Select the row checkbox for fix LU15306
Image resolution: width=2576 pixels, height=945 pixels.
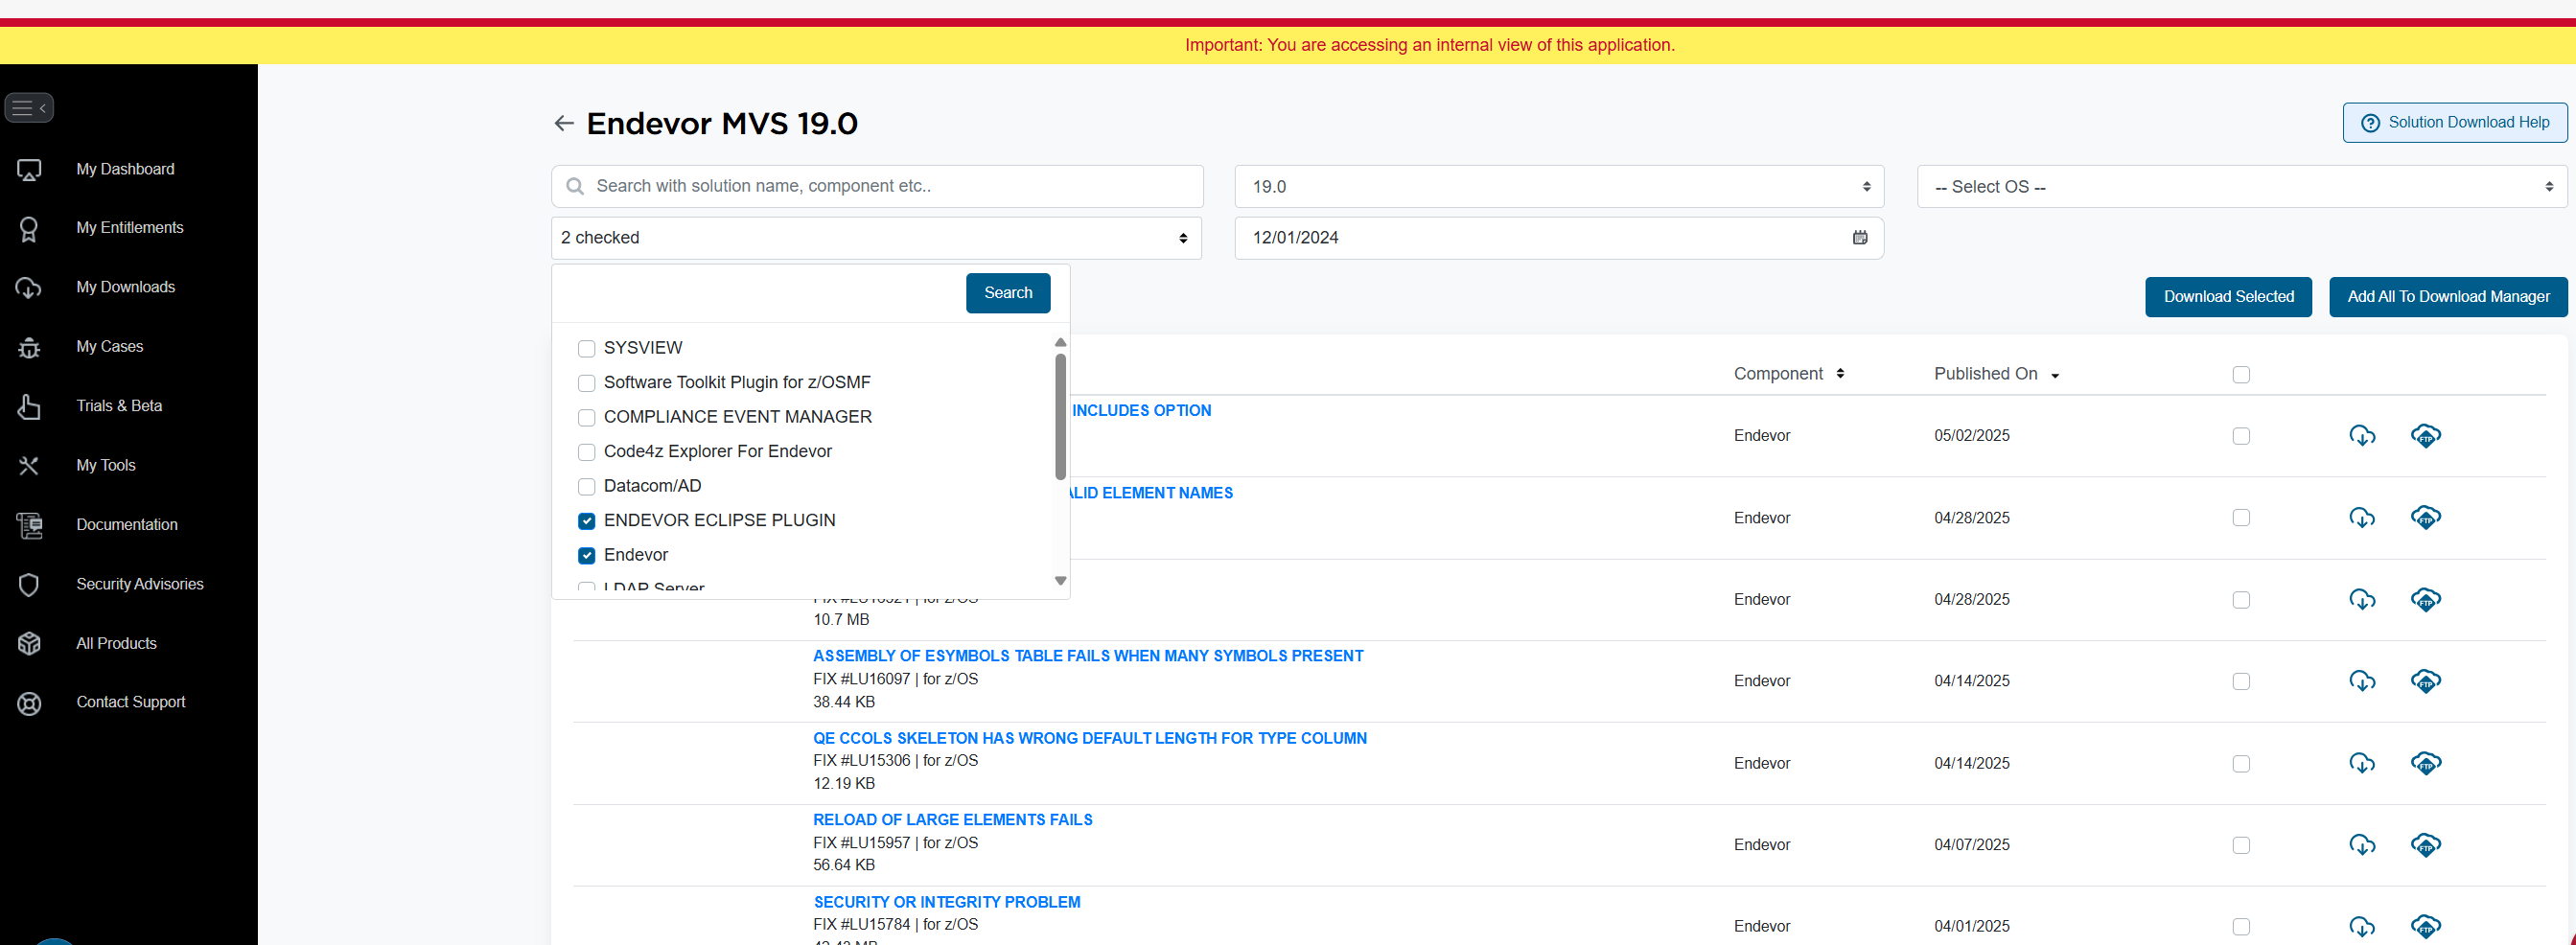(x=2241, y=764)
